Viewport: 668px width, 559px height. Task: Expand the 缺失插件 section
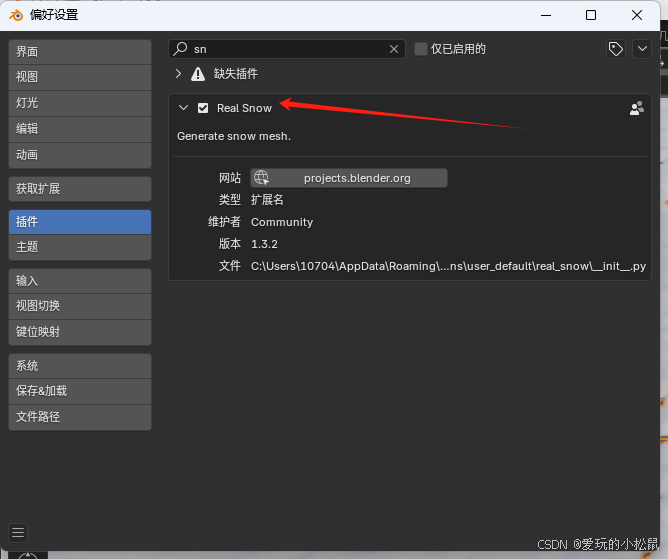tap(179, 74)
